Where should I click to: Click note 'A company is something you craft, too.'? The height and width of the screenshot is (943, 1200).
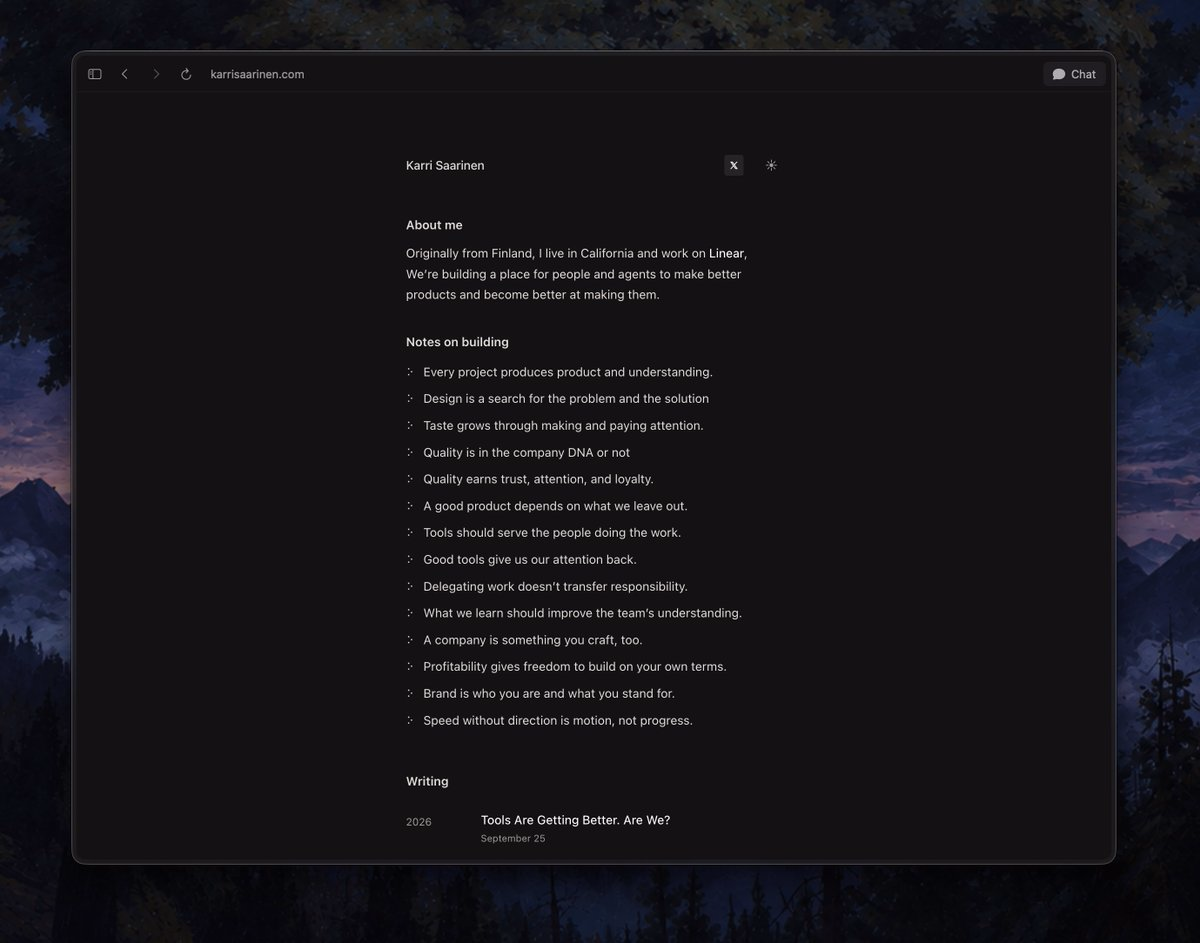pos(533,640)
